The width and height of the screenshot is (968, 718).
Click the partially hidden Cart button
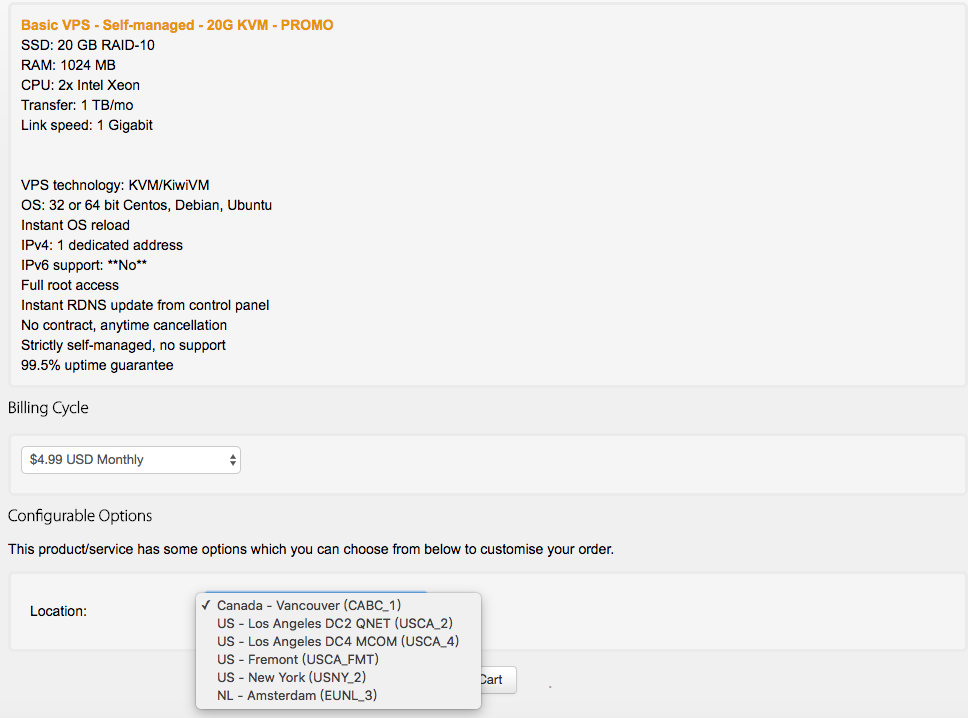[497, 680]
